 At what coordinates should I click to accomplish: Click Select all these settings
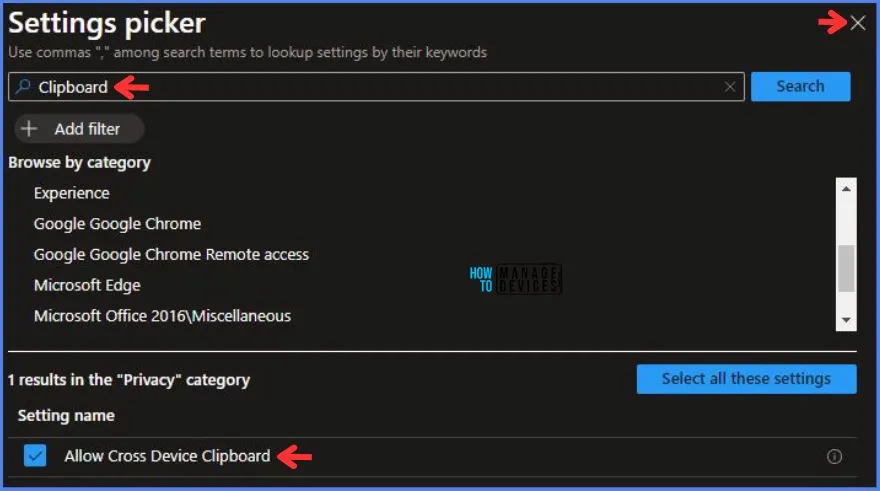[x=746, y=379]
